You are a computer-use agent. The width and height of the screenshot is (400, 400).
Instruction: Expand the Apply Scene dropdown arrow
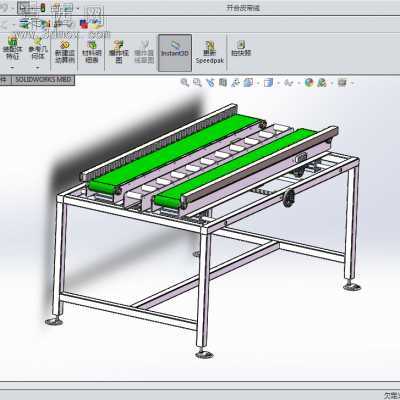(332, 83)
